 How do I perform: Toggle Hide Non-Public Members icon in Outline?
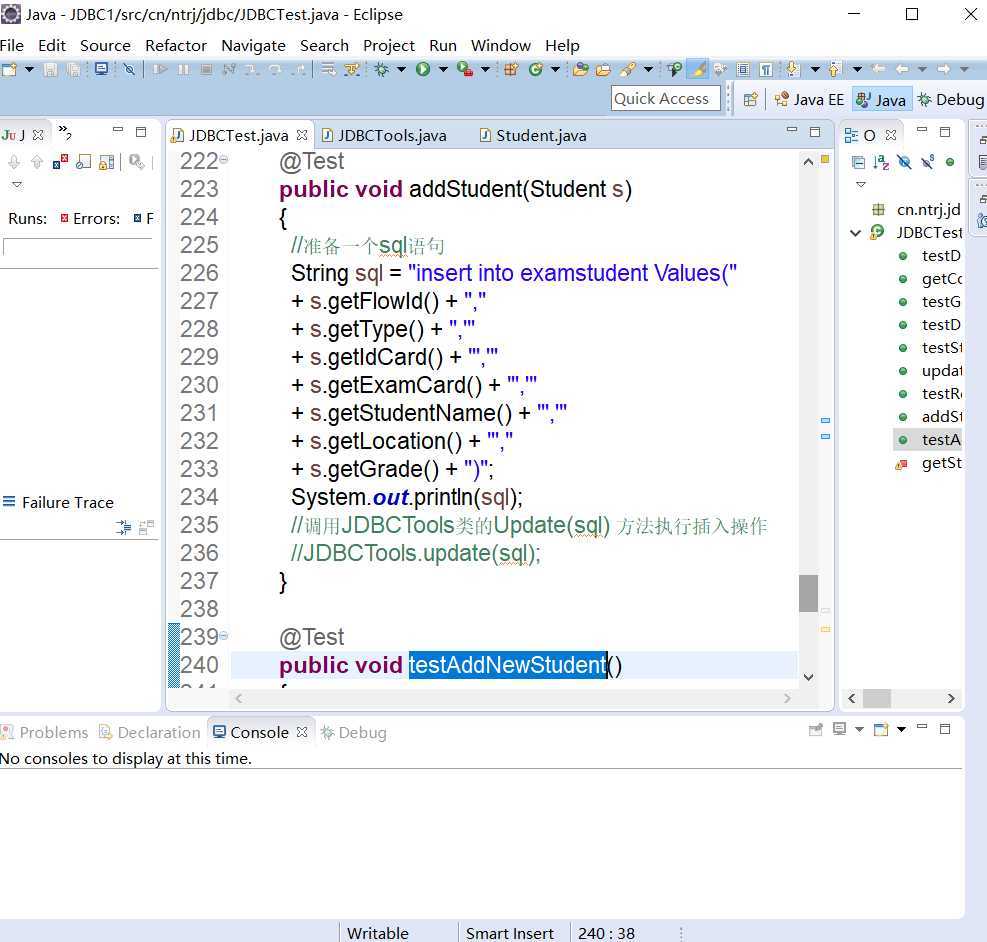click(x=950, y=162)
